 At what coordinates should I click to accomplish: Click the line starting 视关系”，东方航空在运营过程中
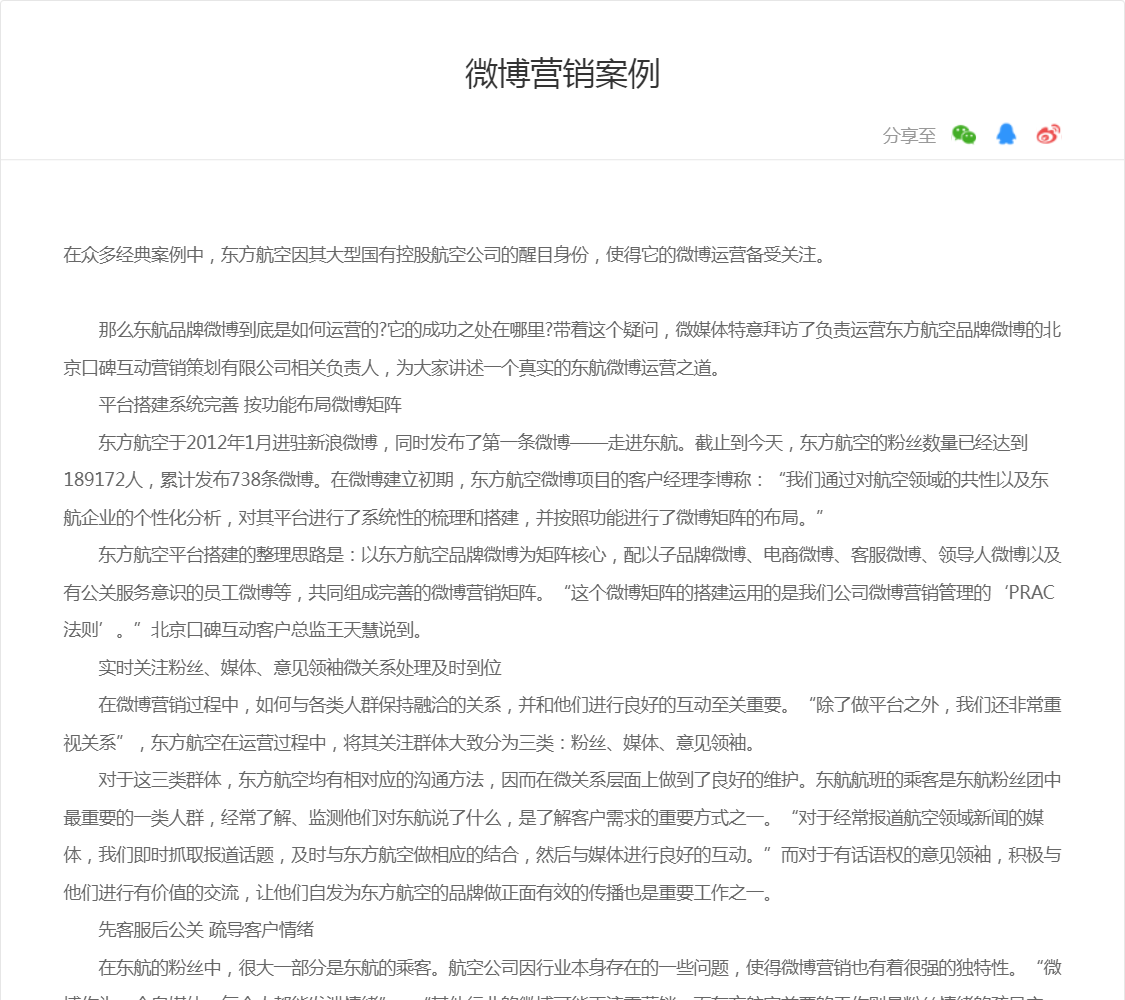point(412,742)
